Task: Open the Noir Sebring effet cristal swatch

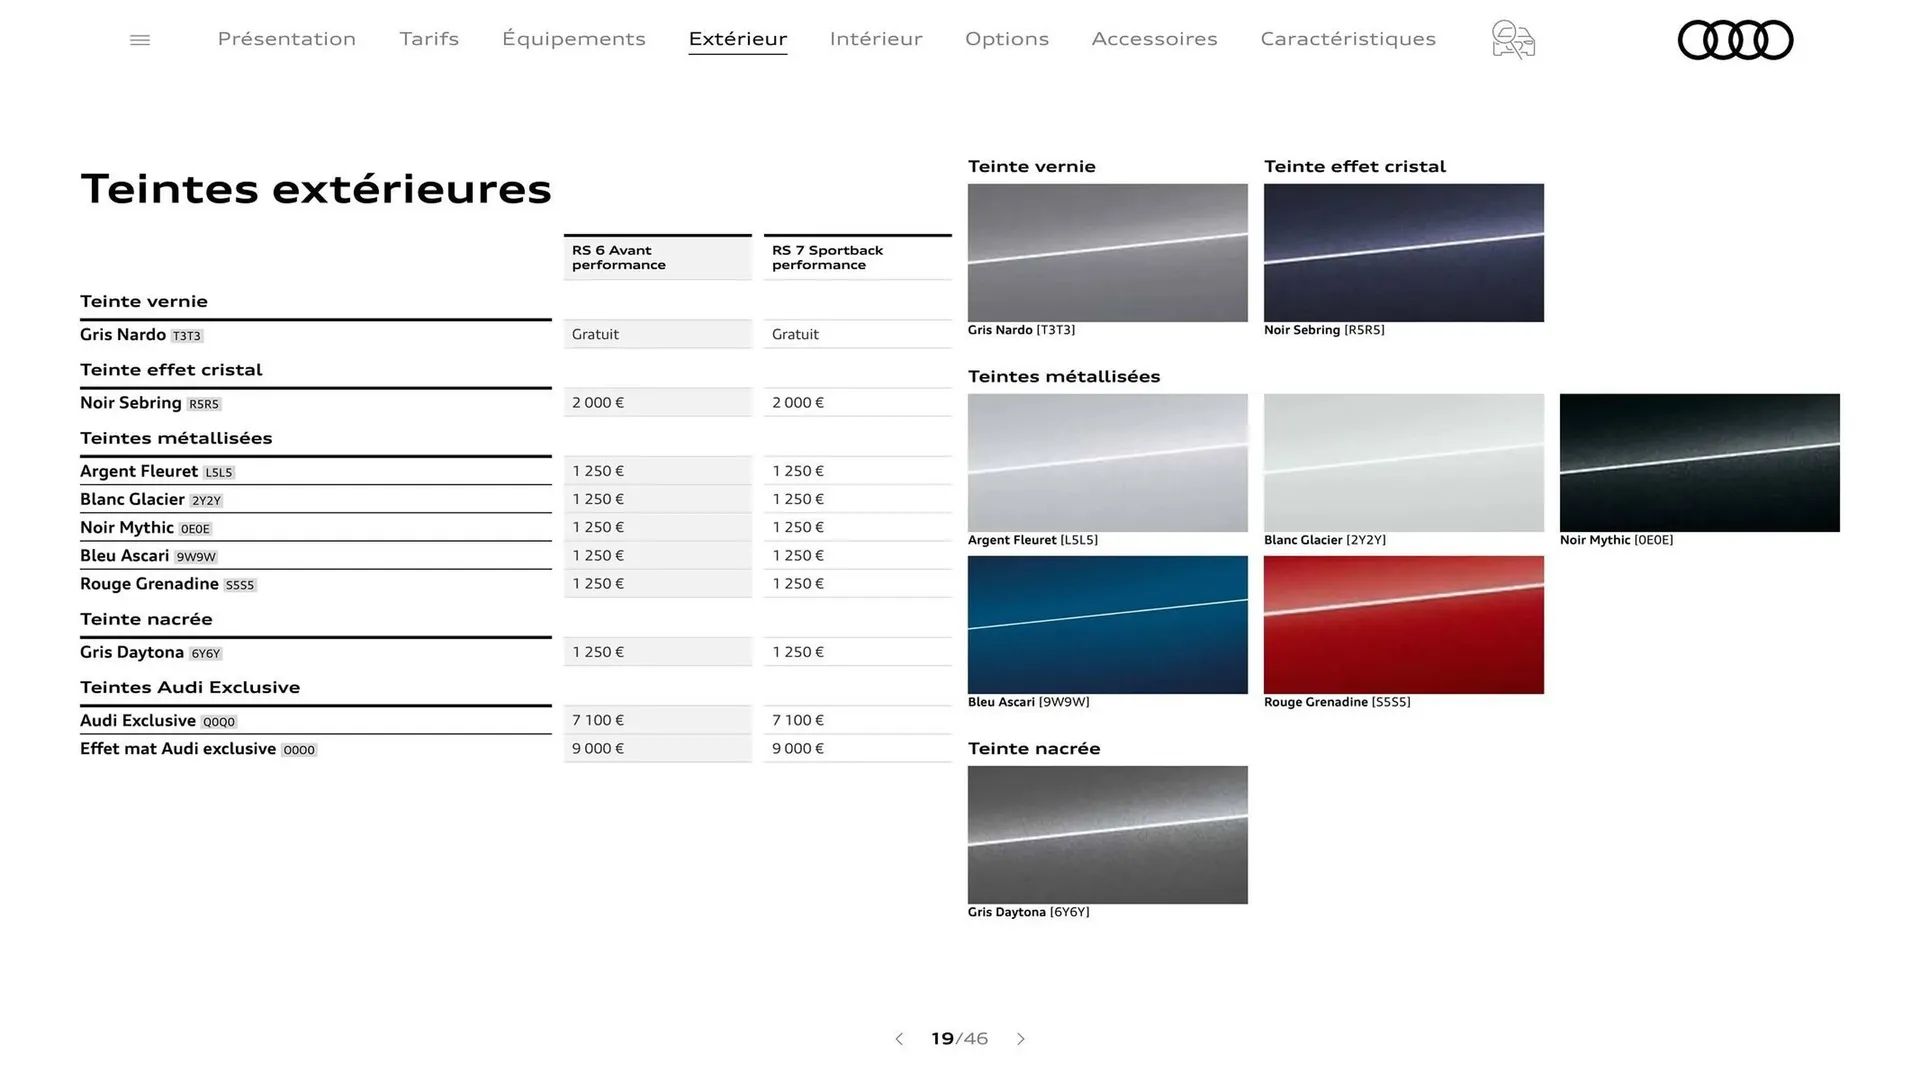Action: (1404, 253)
